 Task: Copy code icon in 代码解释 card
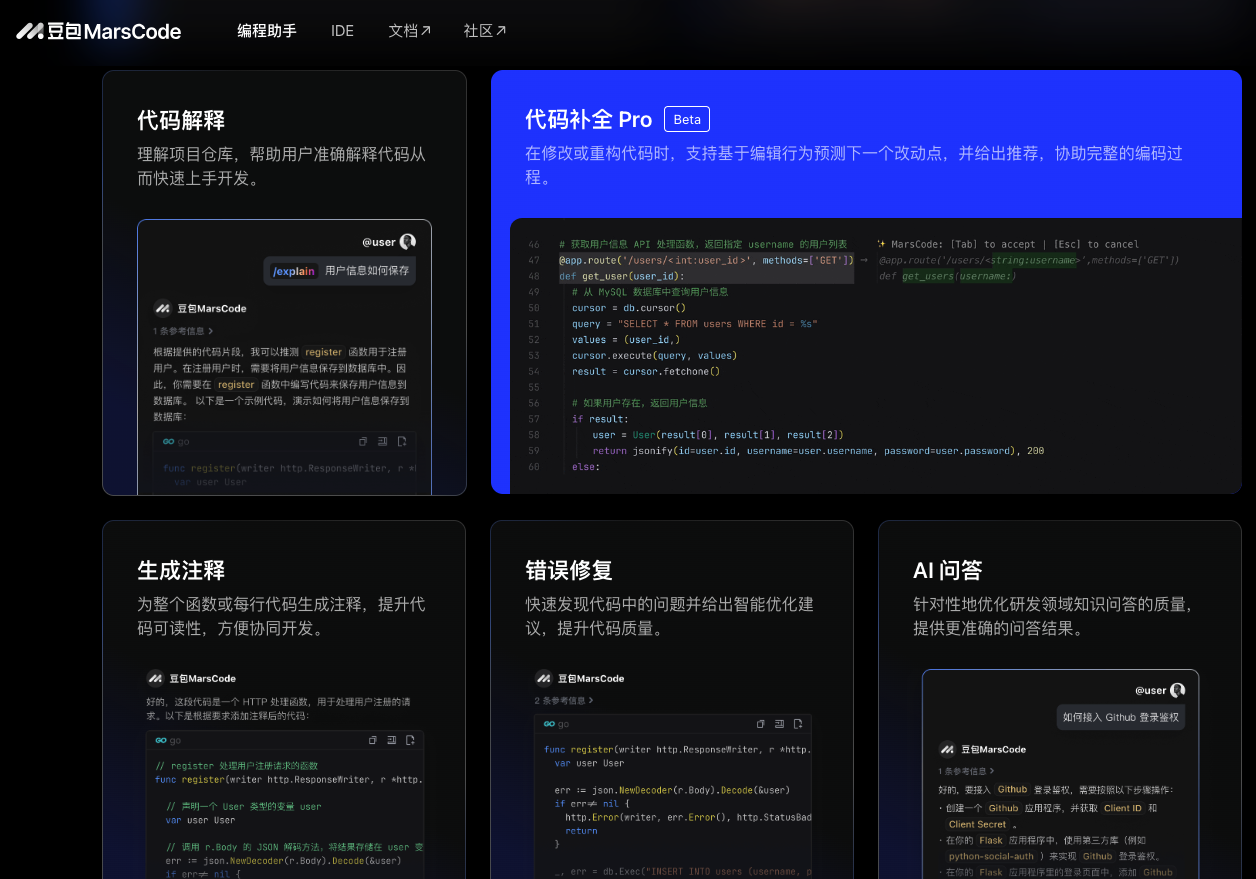tap(363, 441)
